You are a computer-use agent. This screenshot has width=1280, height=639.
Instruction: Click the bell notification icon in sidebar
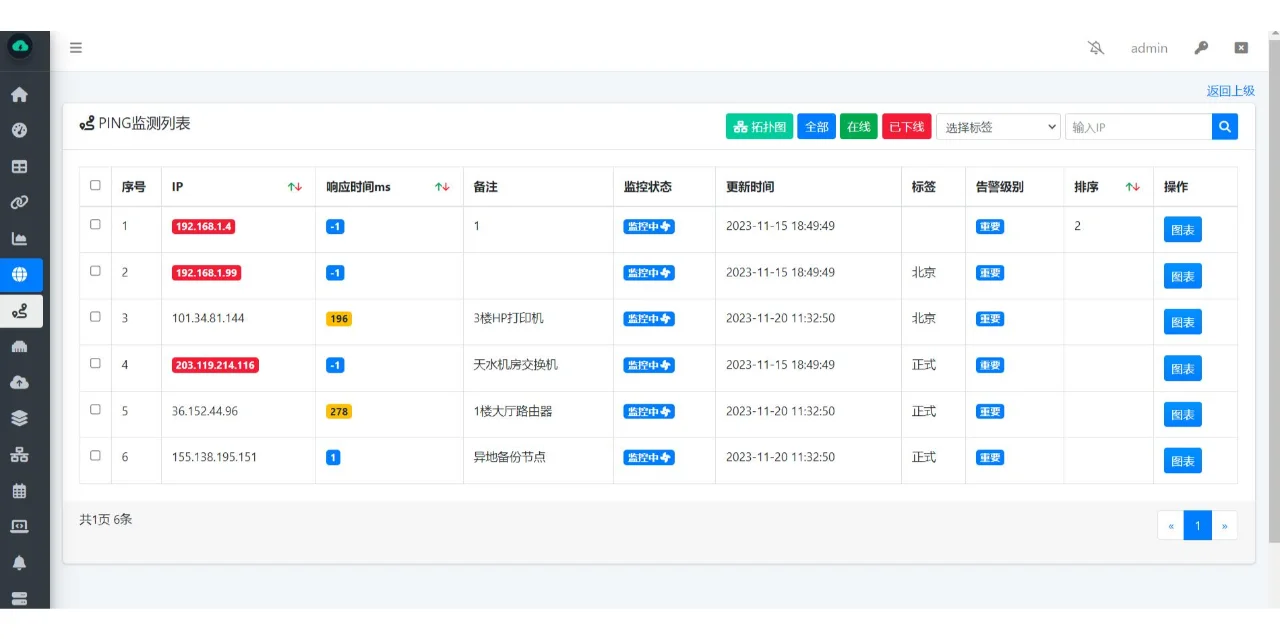[x=22, y=562]
